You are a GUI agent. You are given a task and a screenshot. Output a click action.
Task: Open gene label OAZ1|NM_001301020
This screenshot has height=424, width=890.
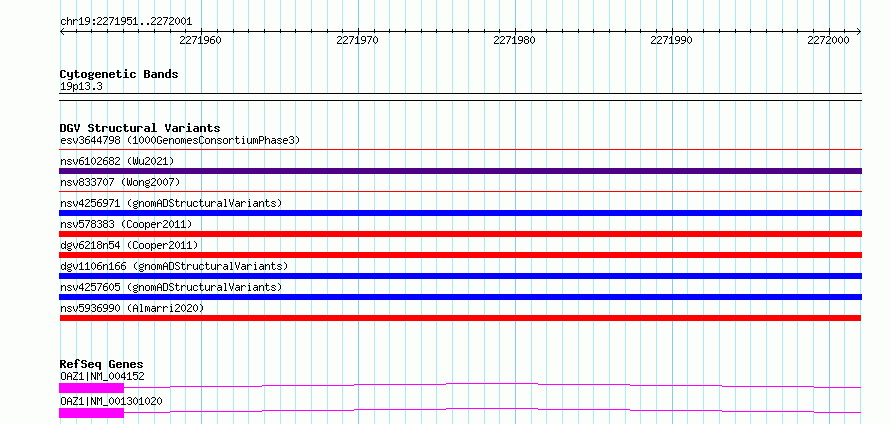pos(111,401)
